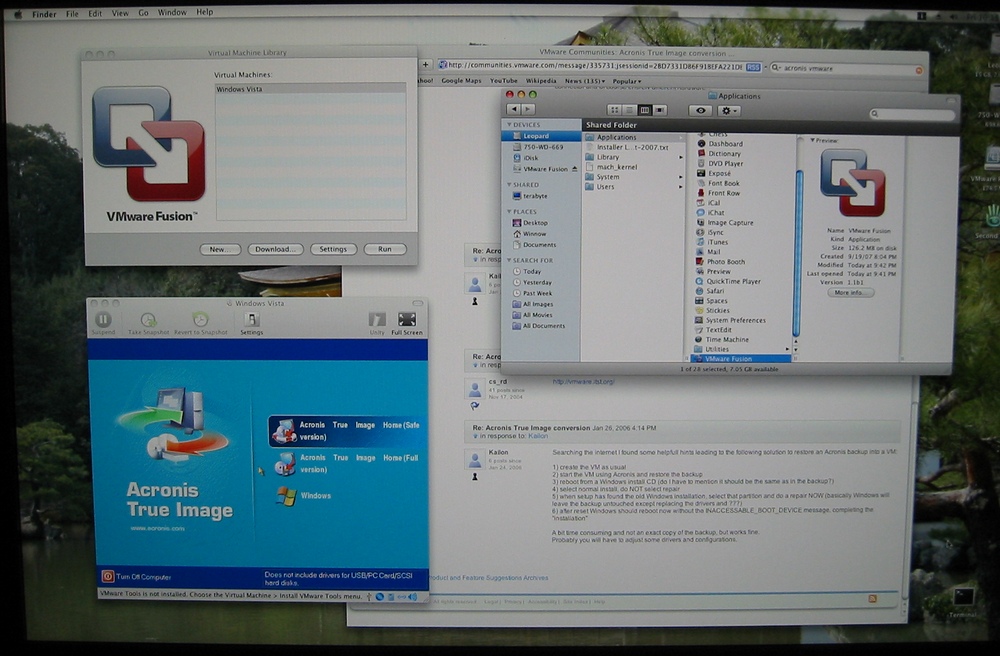Viewport: 1000px width, 656px height.
Task: Select mach_kernel file in Finder column
Action: coord(611,167)
